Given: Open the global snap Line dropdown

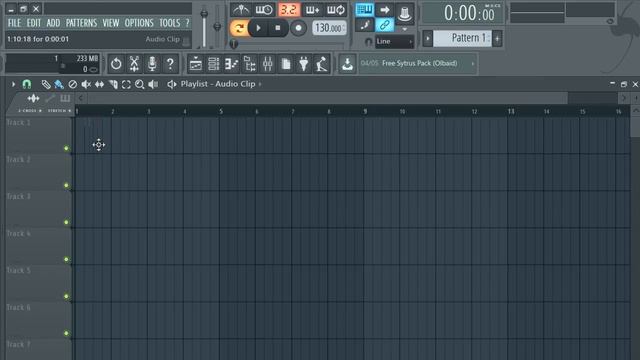Looking at the screenshot, I should pos(394,41).
